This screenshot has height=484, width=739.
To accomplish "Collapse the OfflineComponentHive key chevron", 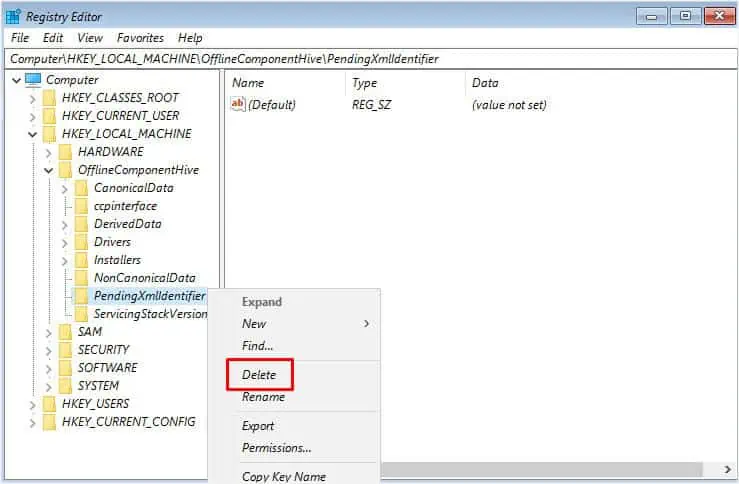I will [x=49, y=170].
